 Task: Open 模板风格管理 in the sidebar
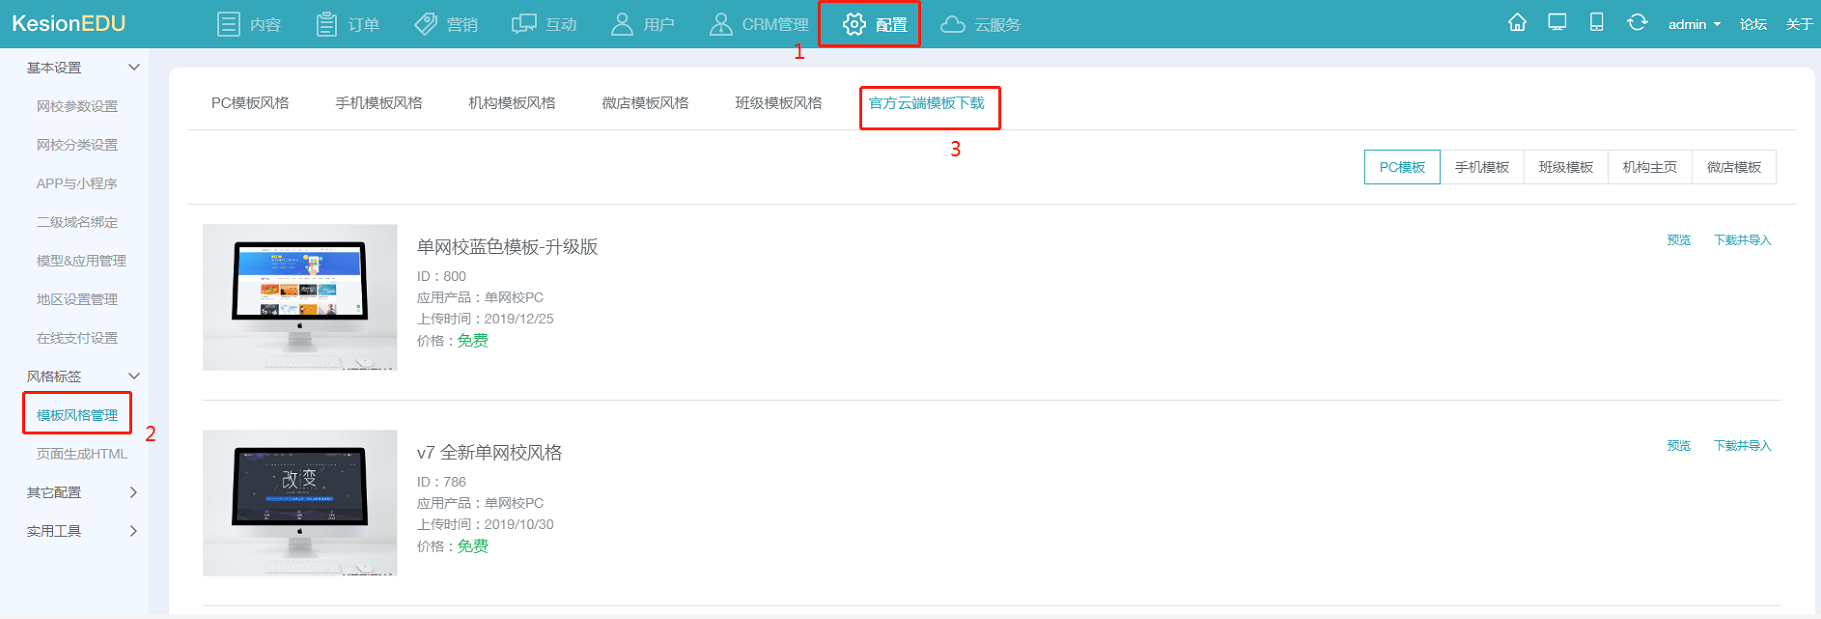[x=77, y=415]
